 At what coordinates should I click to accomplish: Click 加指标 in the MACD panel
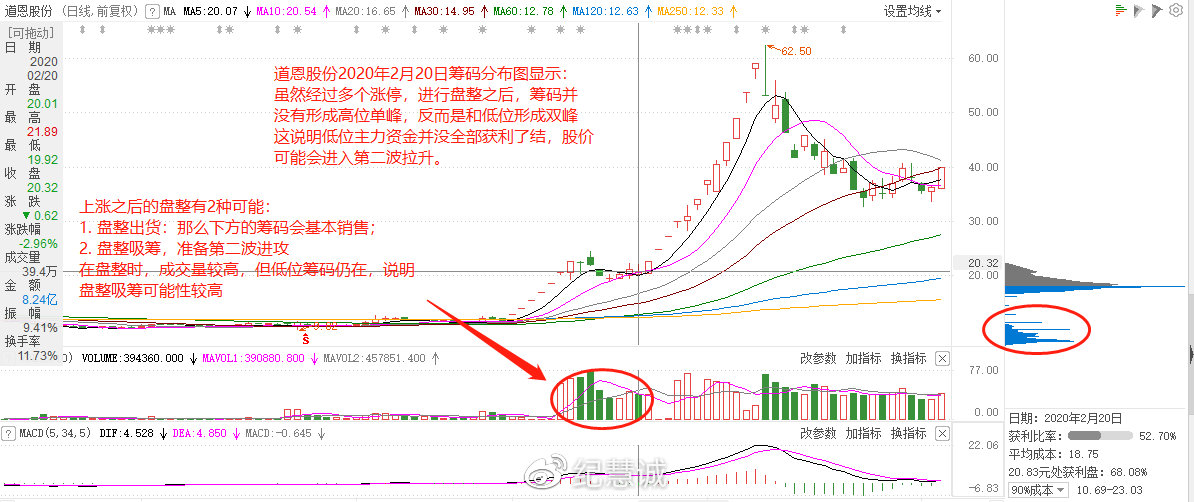[x=863, y=434]
